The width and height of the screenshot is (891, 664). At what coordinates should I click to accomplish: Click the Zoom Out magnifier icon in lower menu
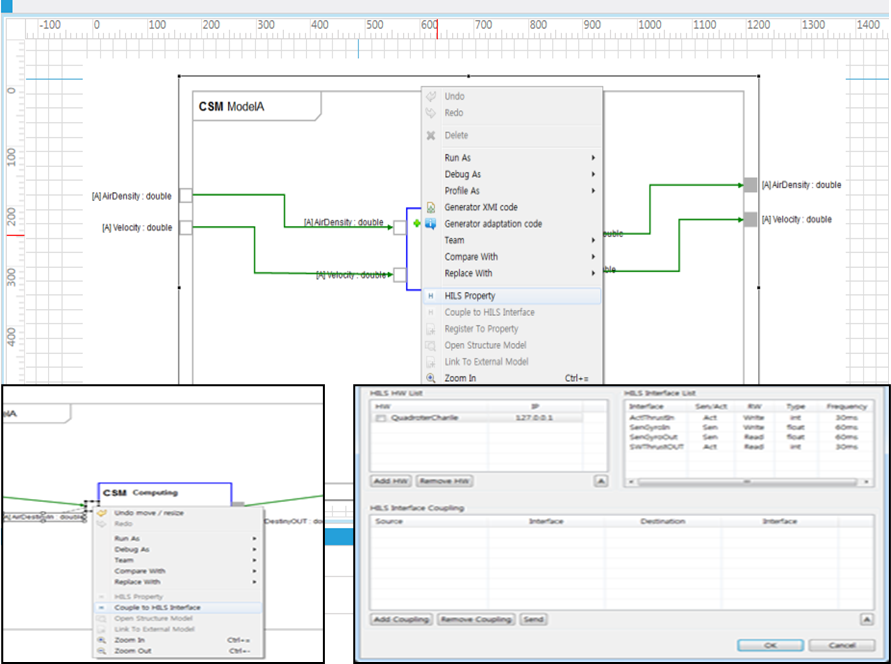pyautogui.click(x=102, y=650)
